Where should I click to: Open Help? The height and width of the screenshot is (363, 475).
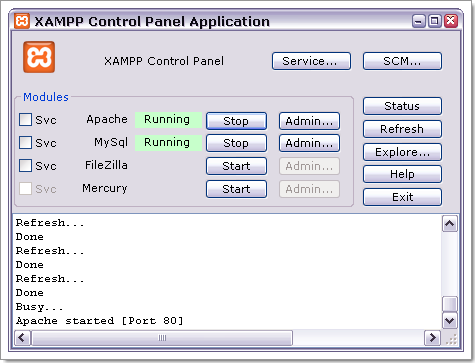click(x=402, y=174)
